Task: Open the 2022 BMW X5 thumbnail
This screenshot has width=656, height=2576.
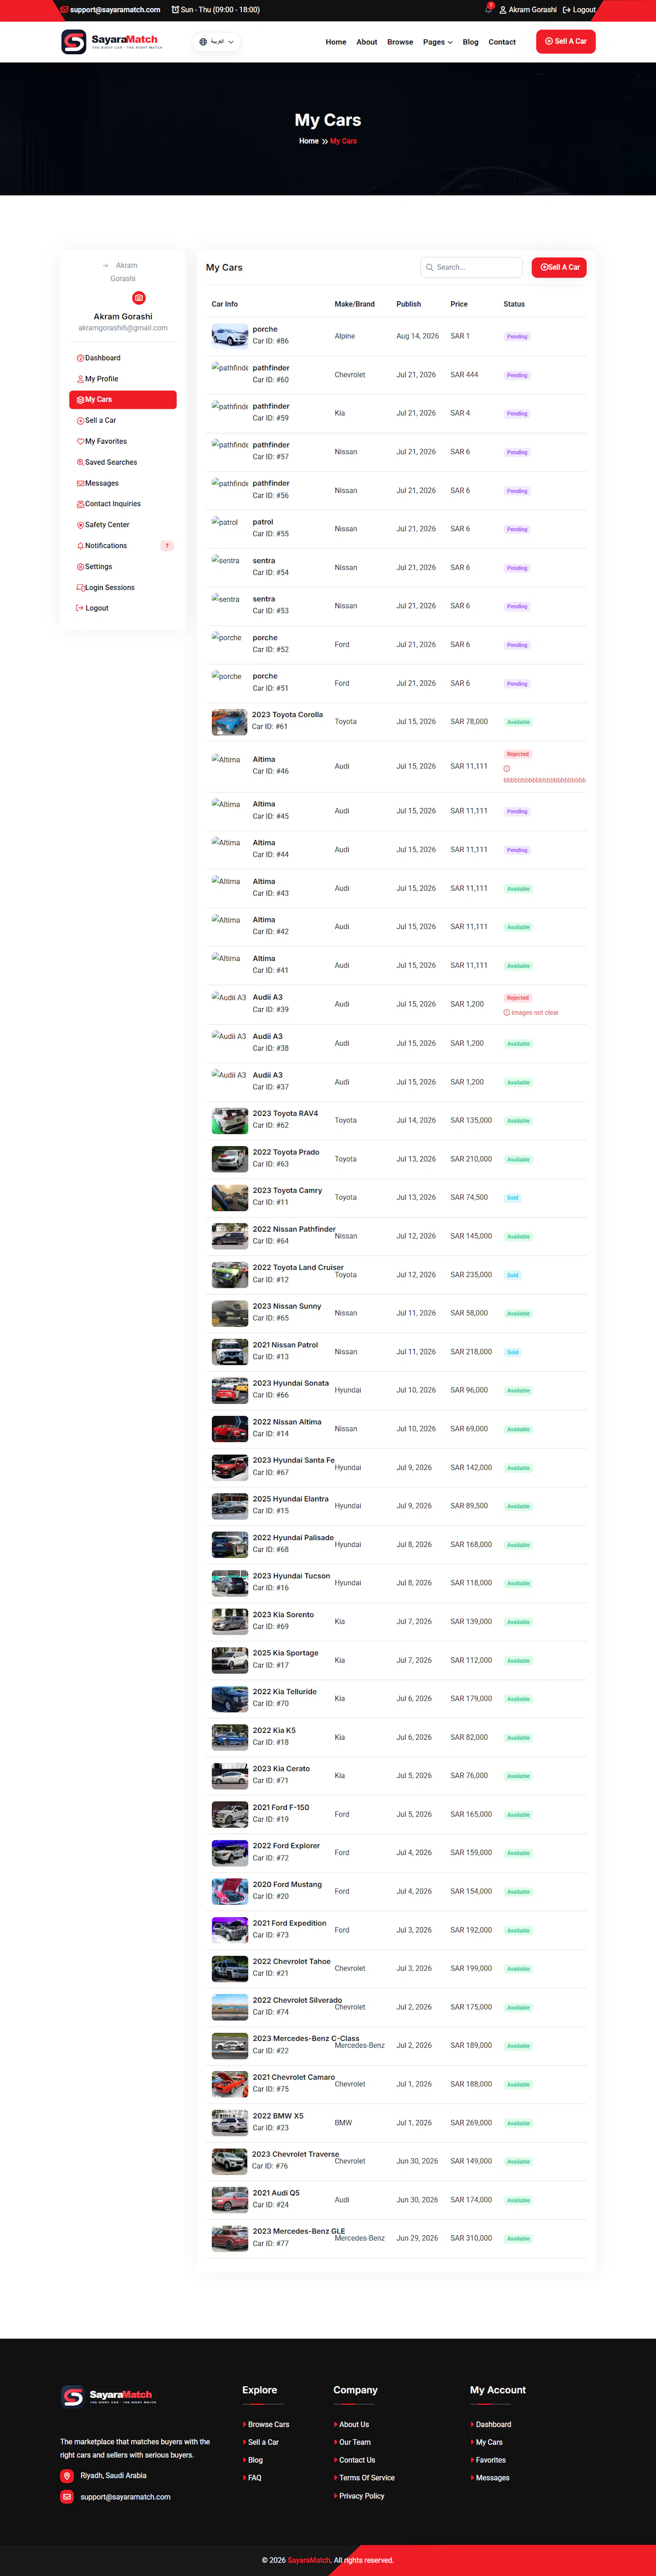Action: [x=230, y=2123]
